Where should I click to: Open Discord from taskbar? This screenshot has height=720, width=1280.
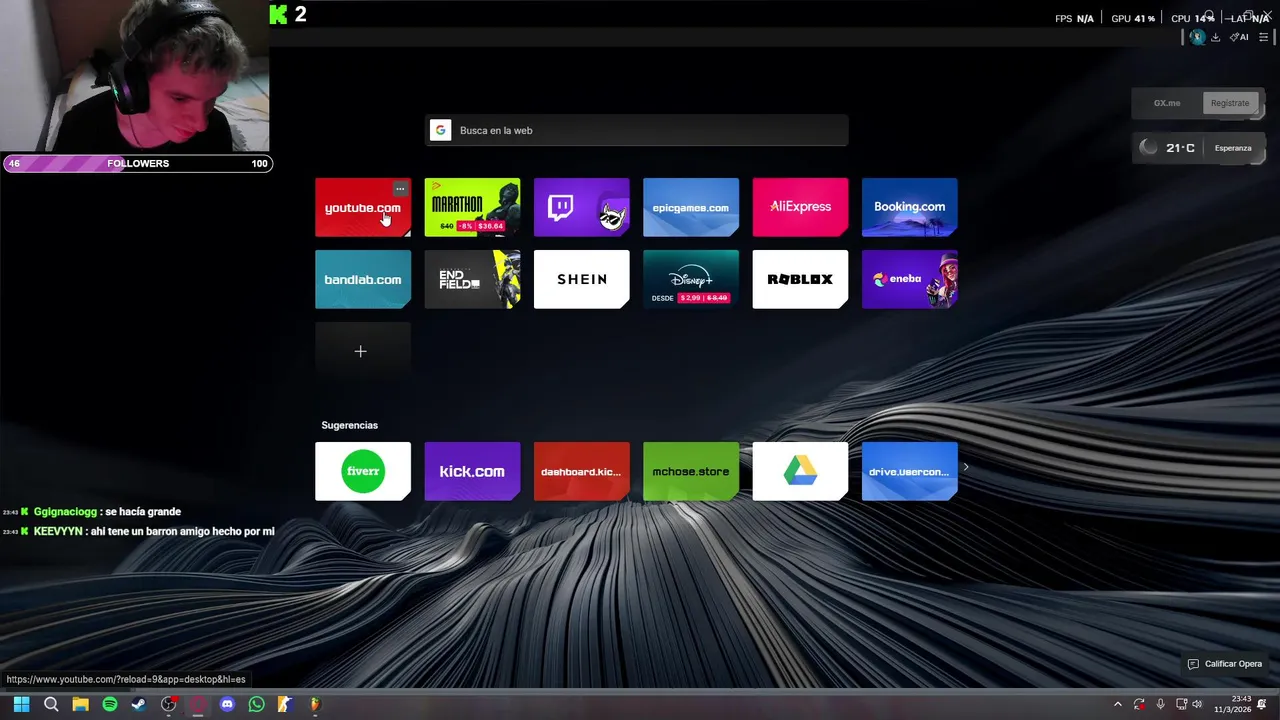tap(227, 704)
